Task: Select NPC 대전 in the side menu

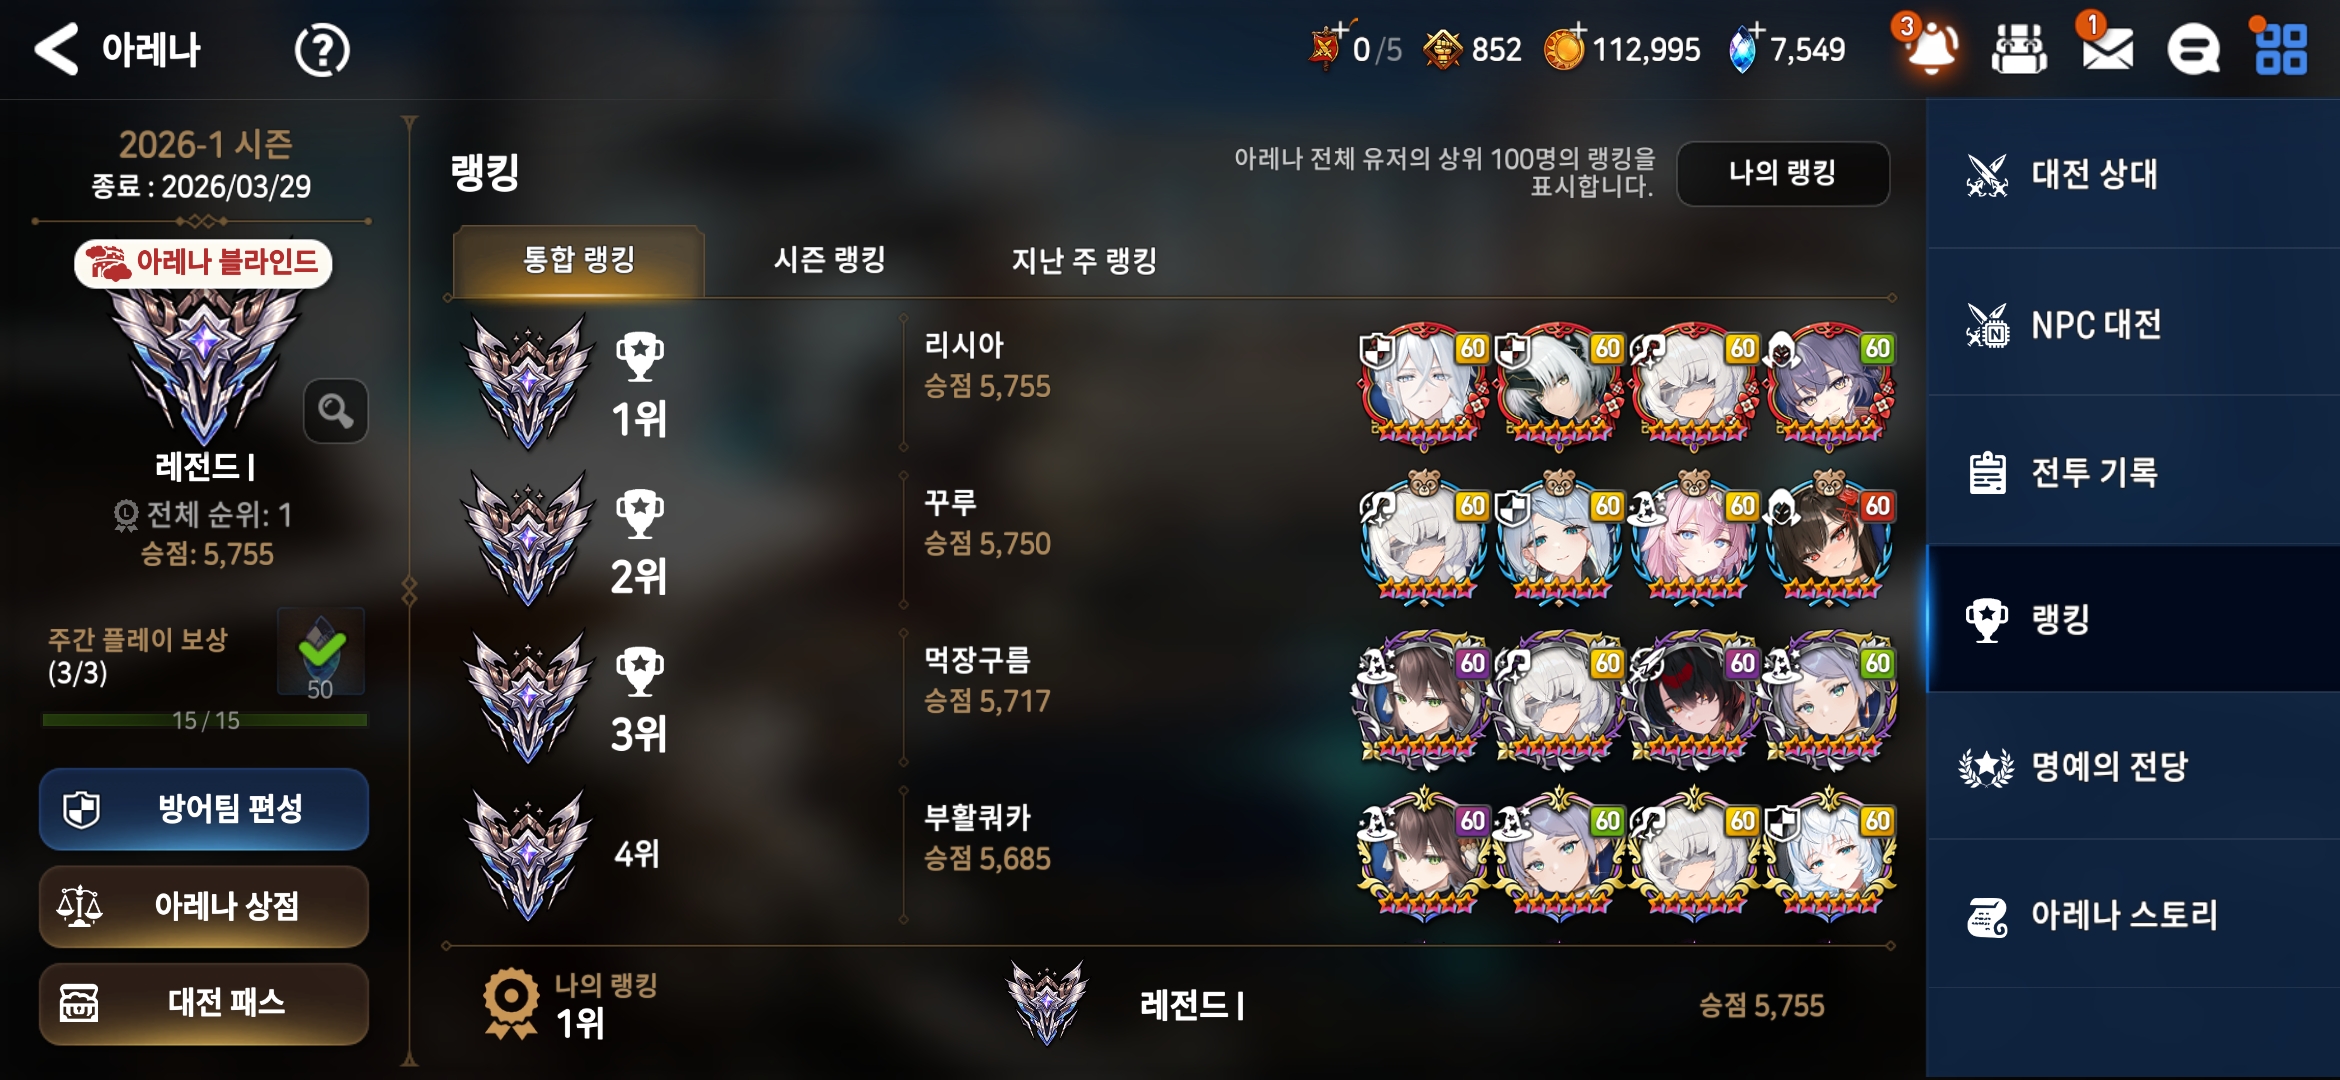Action: click(2133, 324)
